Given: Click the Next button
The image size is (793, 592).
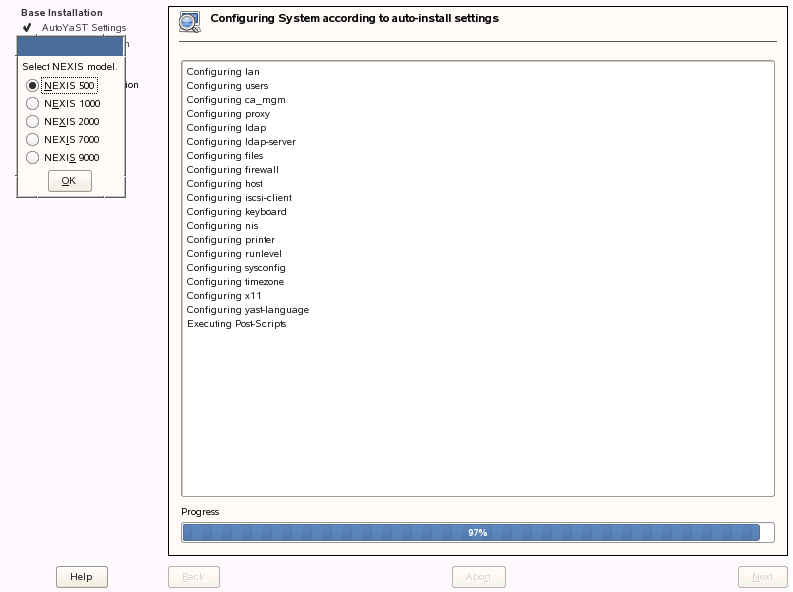Looking at the screenshot, I should pyautogui.click(x=763, y=577).
